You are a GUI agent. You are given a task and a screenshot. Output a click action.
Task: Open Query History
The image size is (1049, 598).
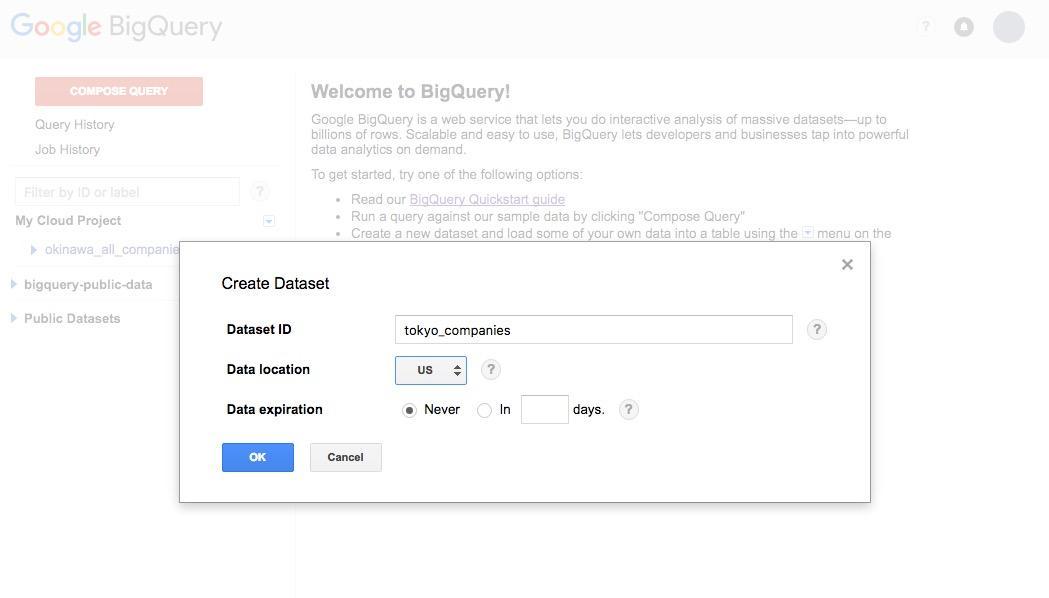click(x=75, y=124)
